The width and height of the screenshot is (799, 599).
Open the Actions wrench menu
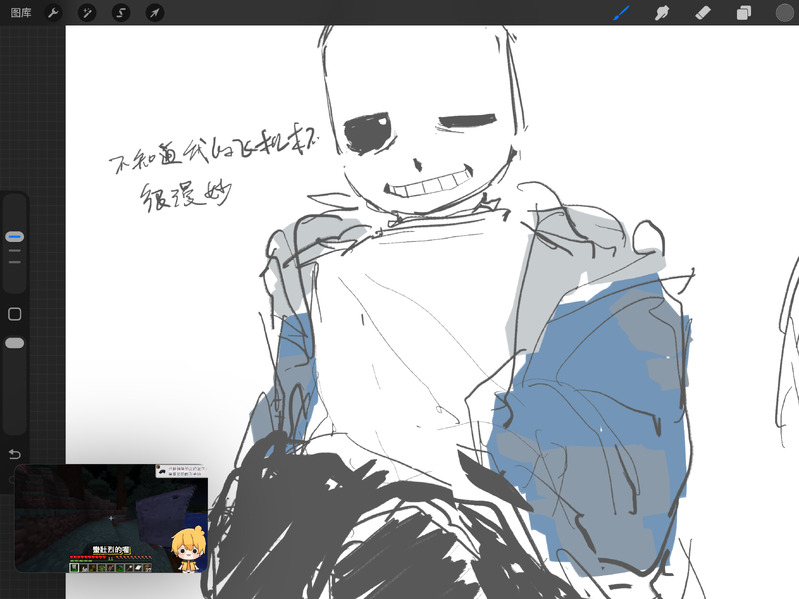(x=53, y=13)
